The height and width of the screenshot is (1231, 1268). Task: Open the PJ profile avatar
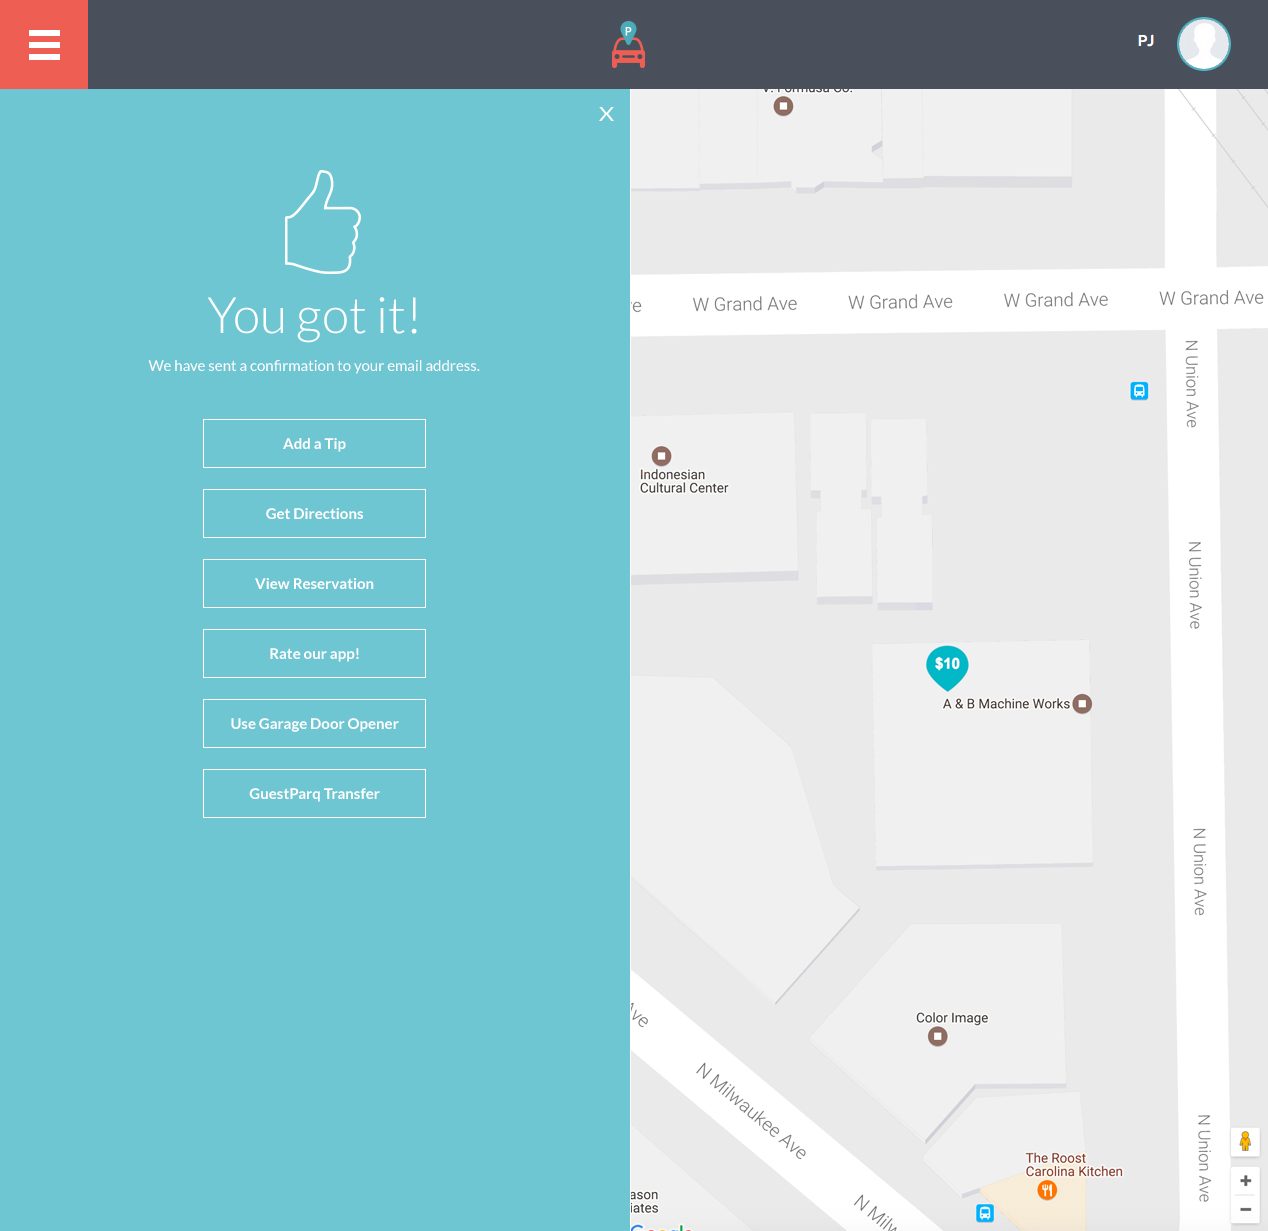[1203, 44]
